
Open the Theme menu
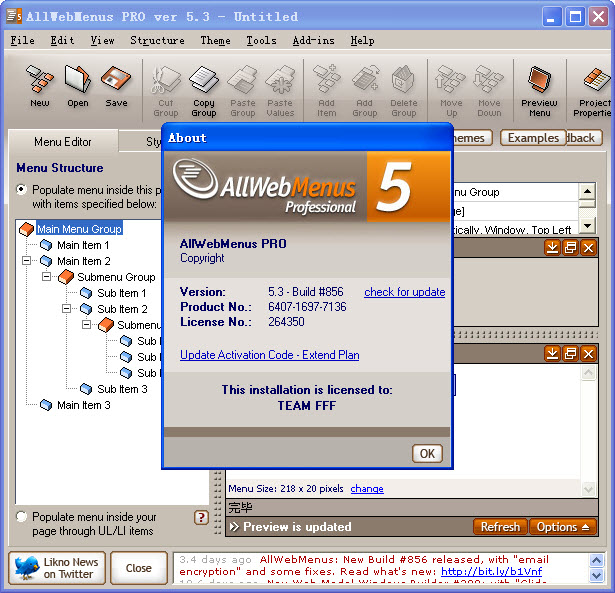pos(215,40)
